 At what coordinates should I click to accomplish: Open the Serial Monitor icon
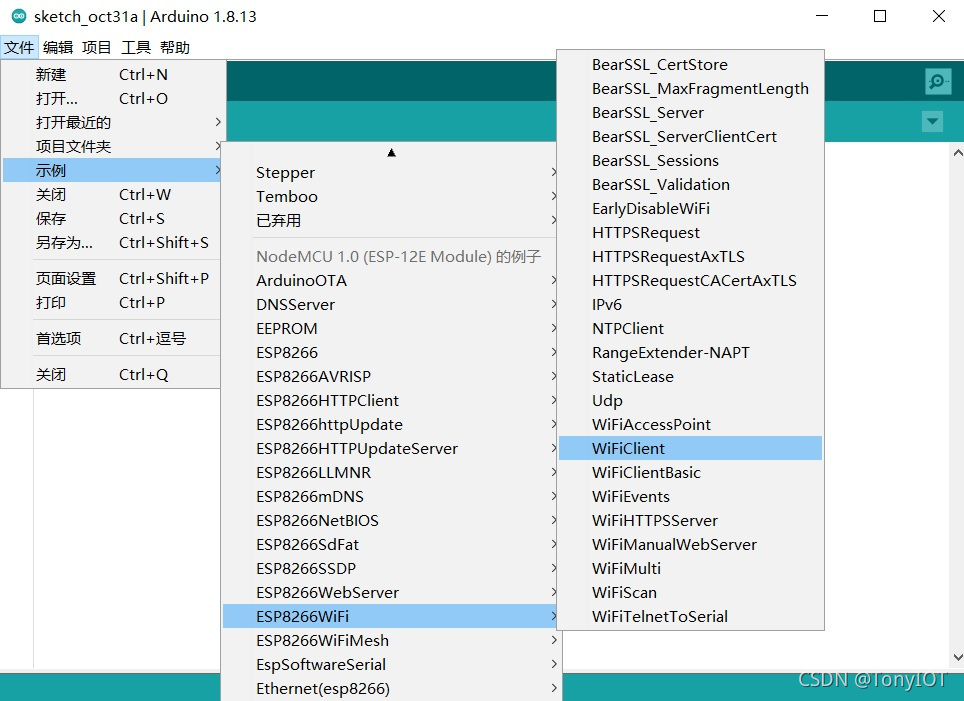pyautogui.click(x=938, y=81)
